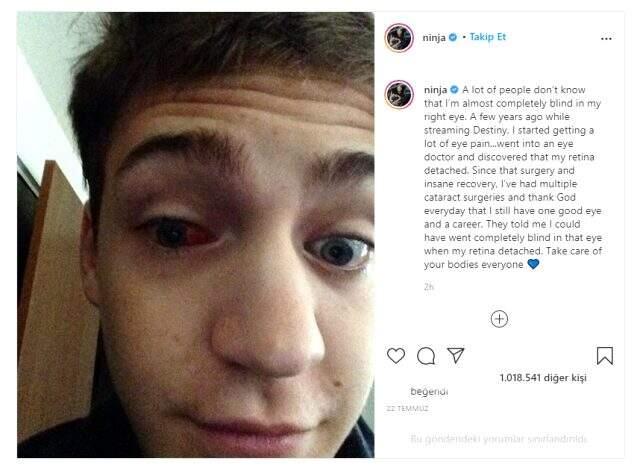The width and height of the screenshot is (640, 473).
Task: Open comments via the speech bubble icon
Action: (x=426, y=356)
